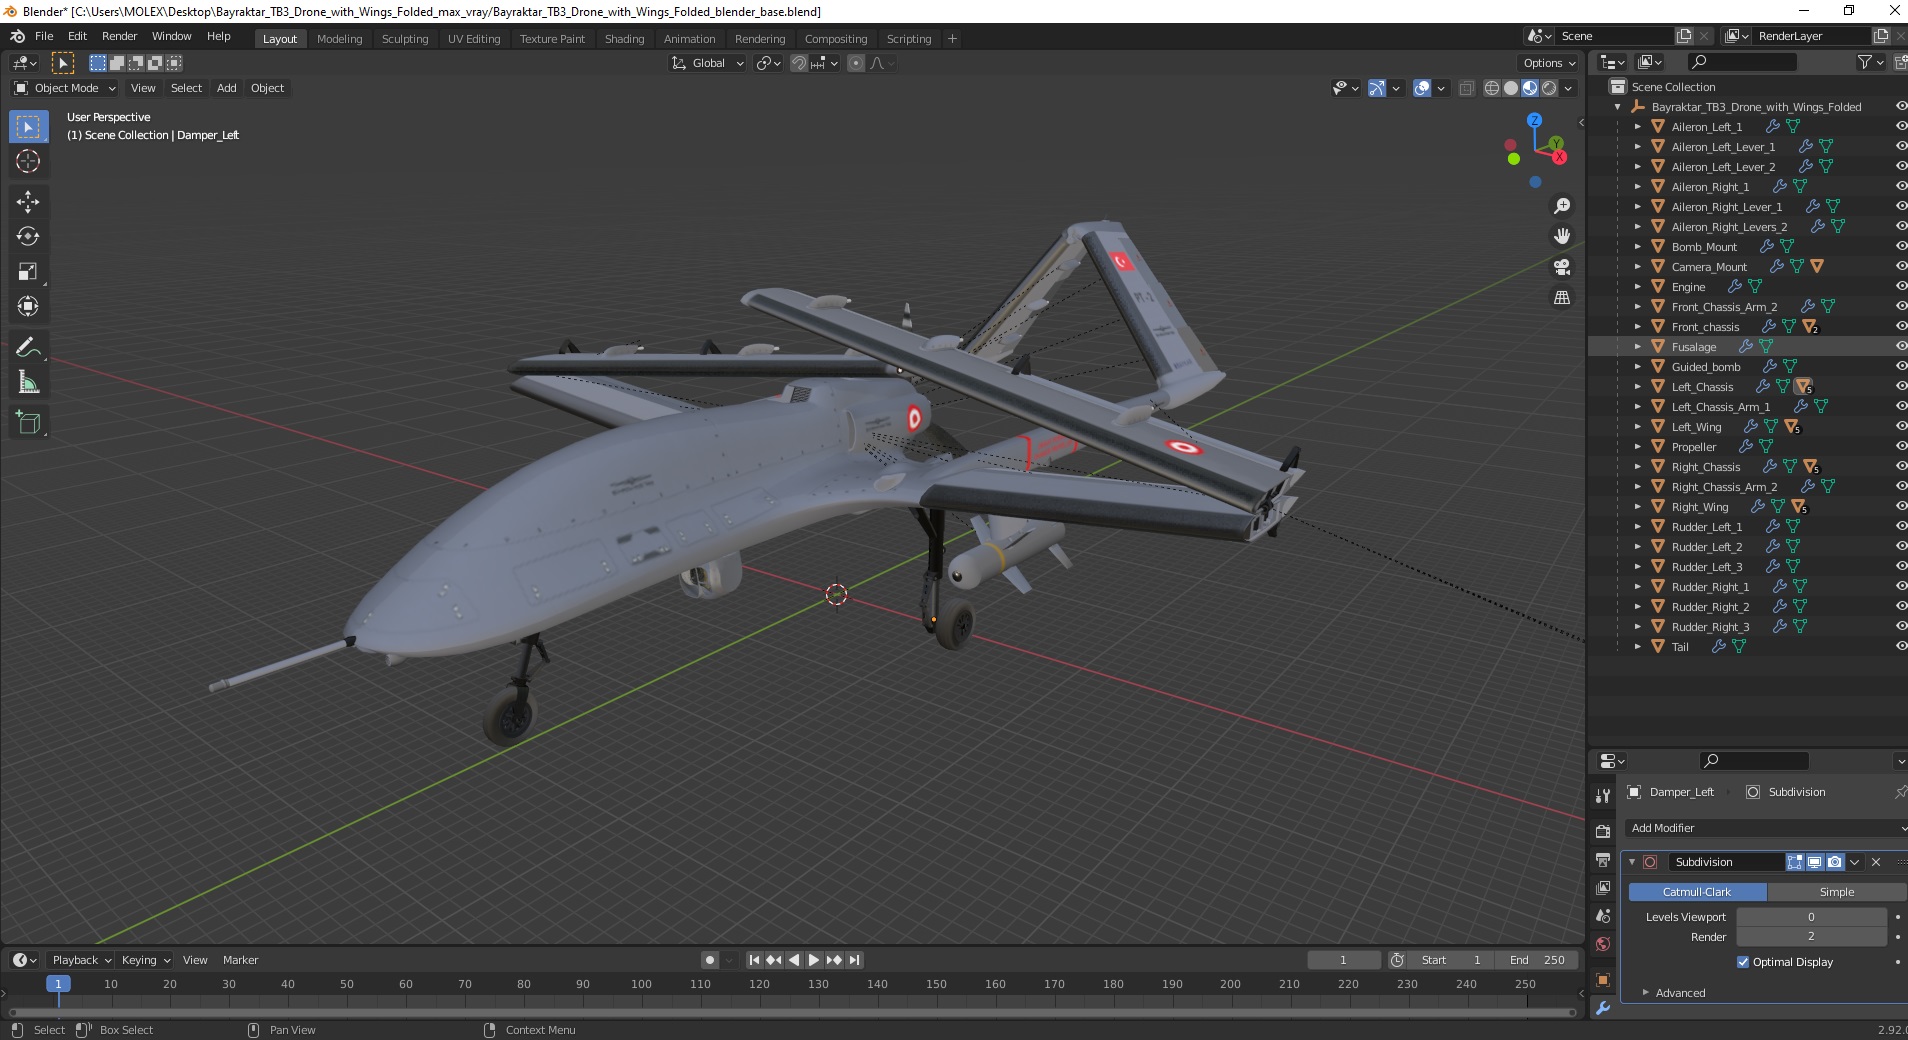This screenshot has height=1040, width=1908.
Task: Select the Add Cube tool
Action: (x=28, y=423)
